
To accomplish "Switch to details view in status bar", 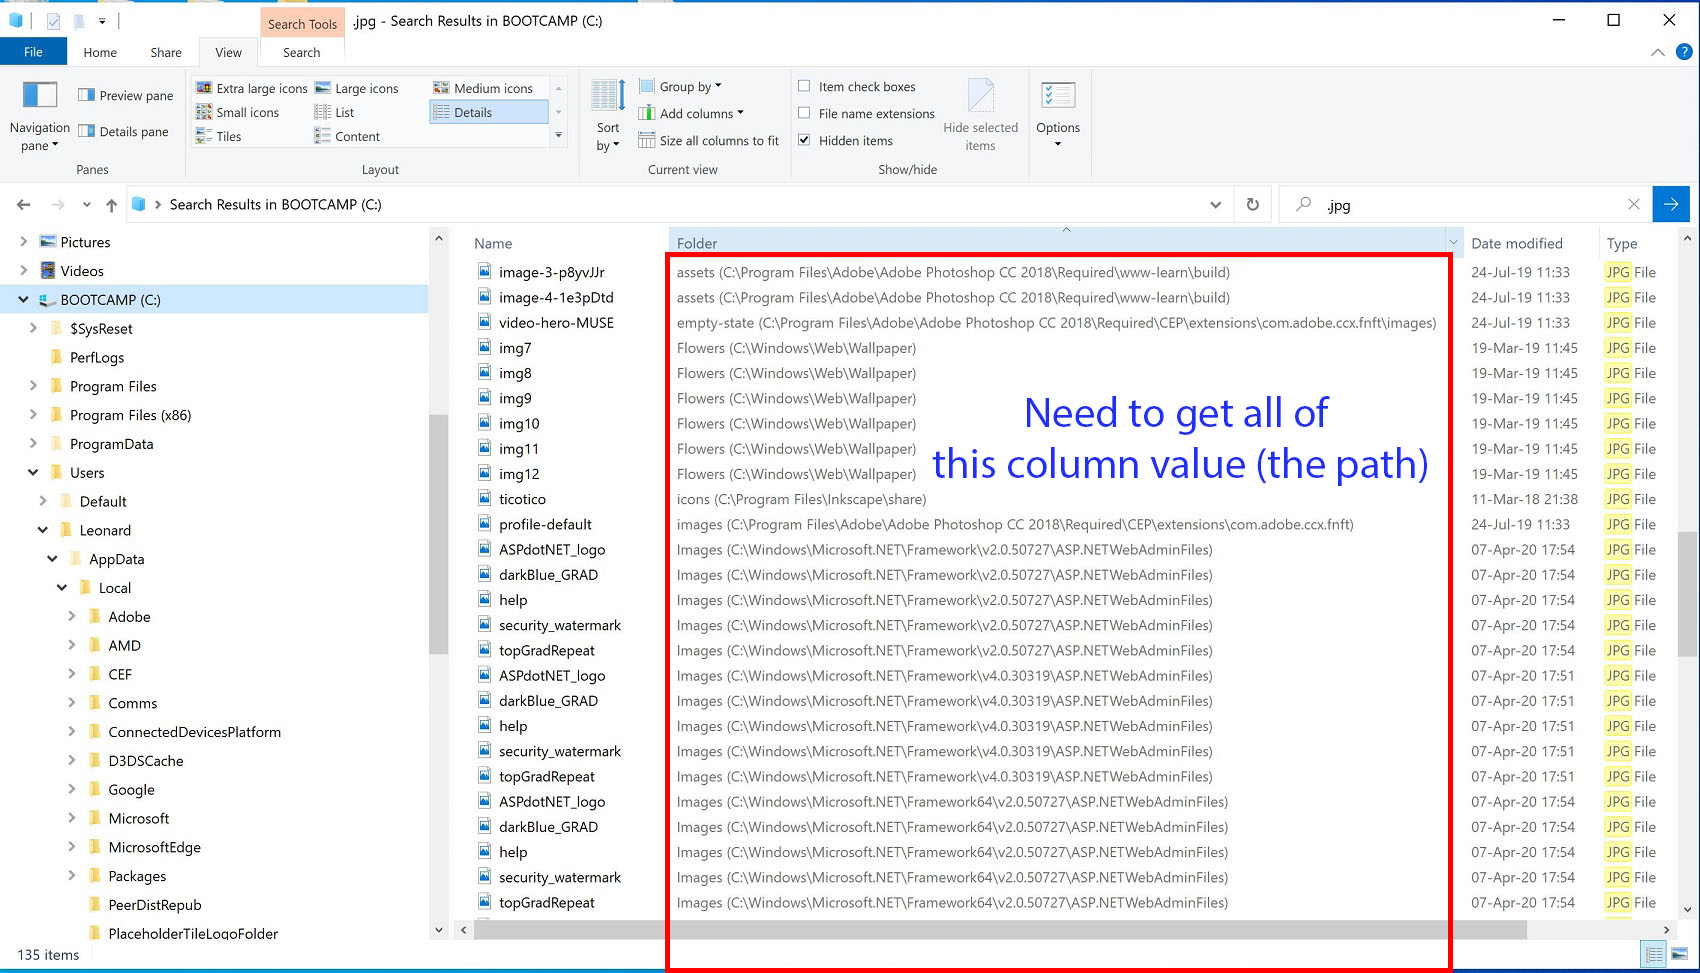I will (x=1654, y=954).
